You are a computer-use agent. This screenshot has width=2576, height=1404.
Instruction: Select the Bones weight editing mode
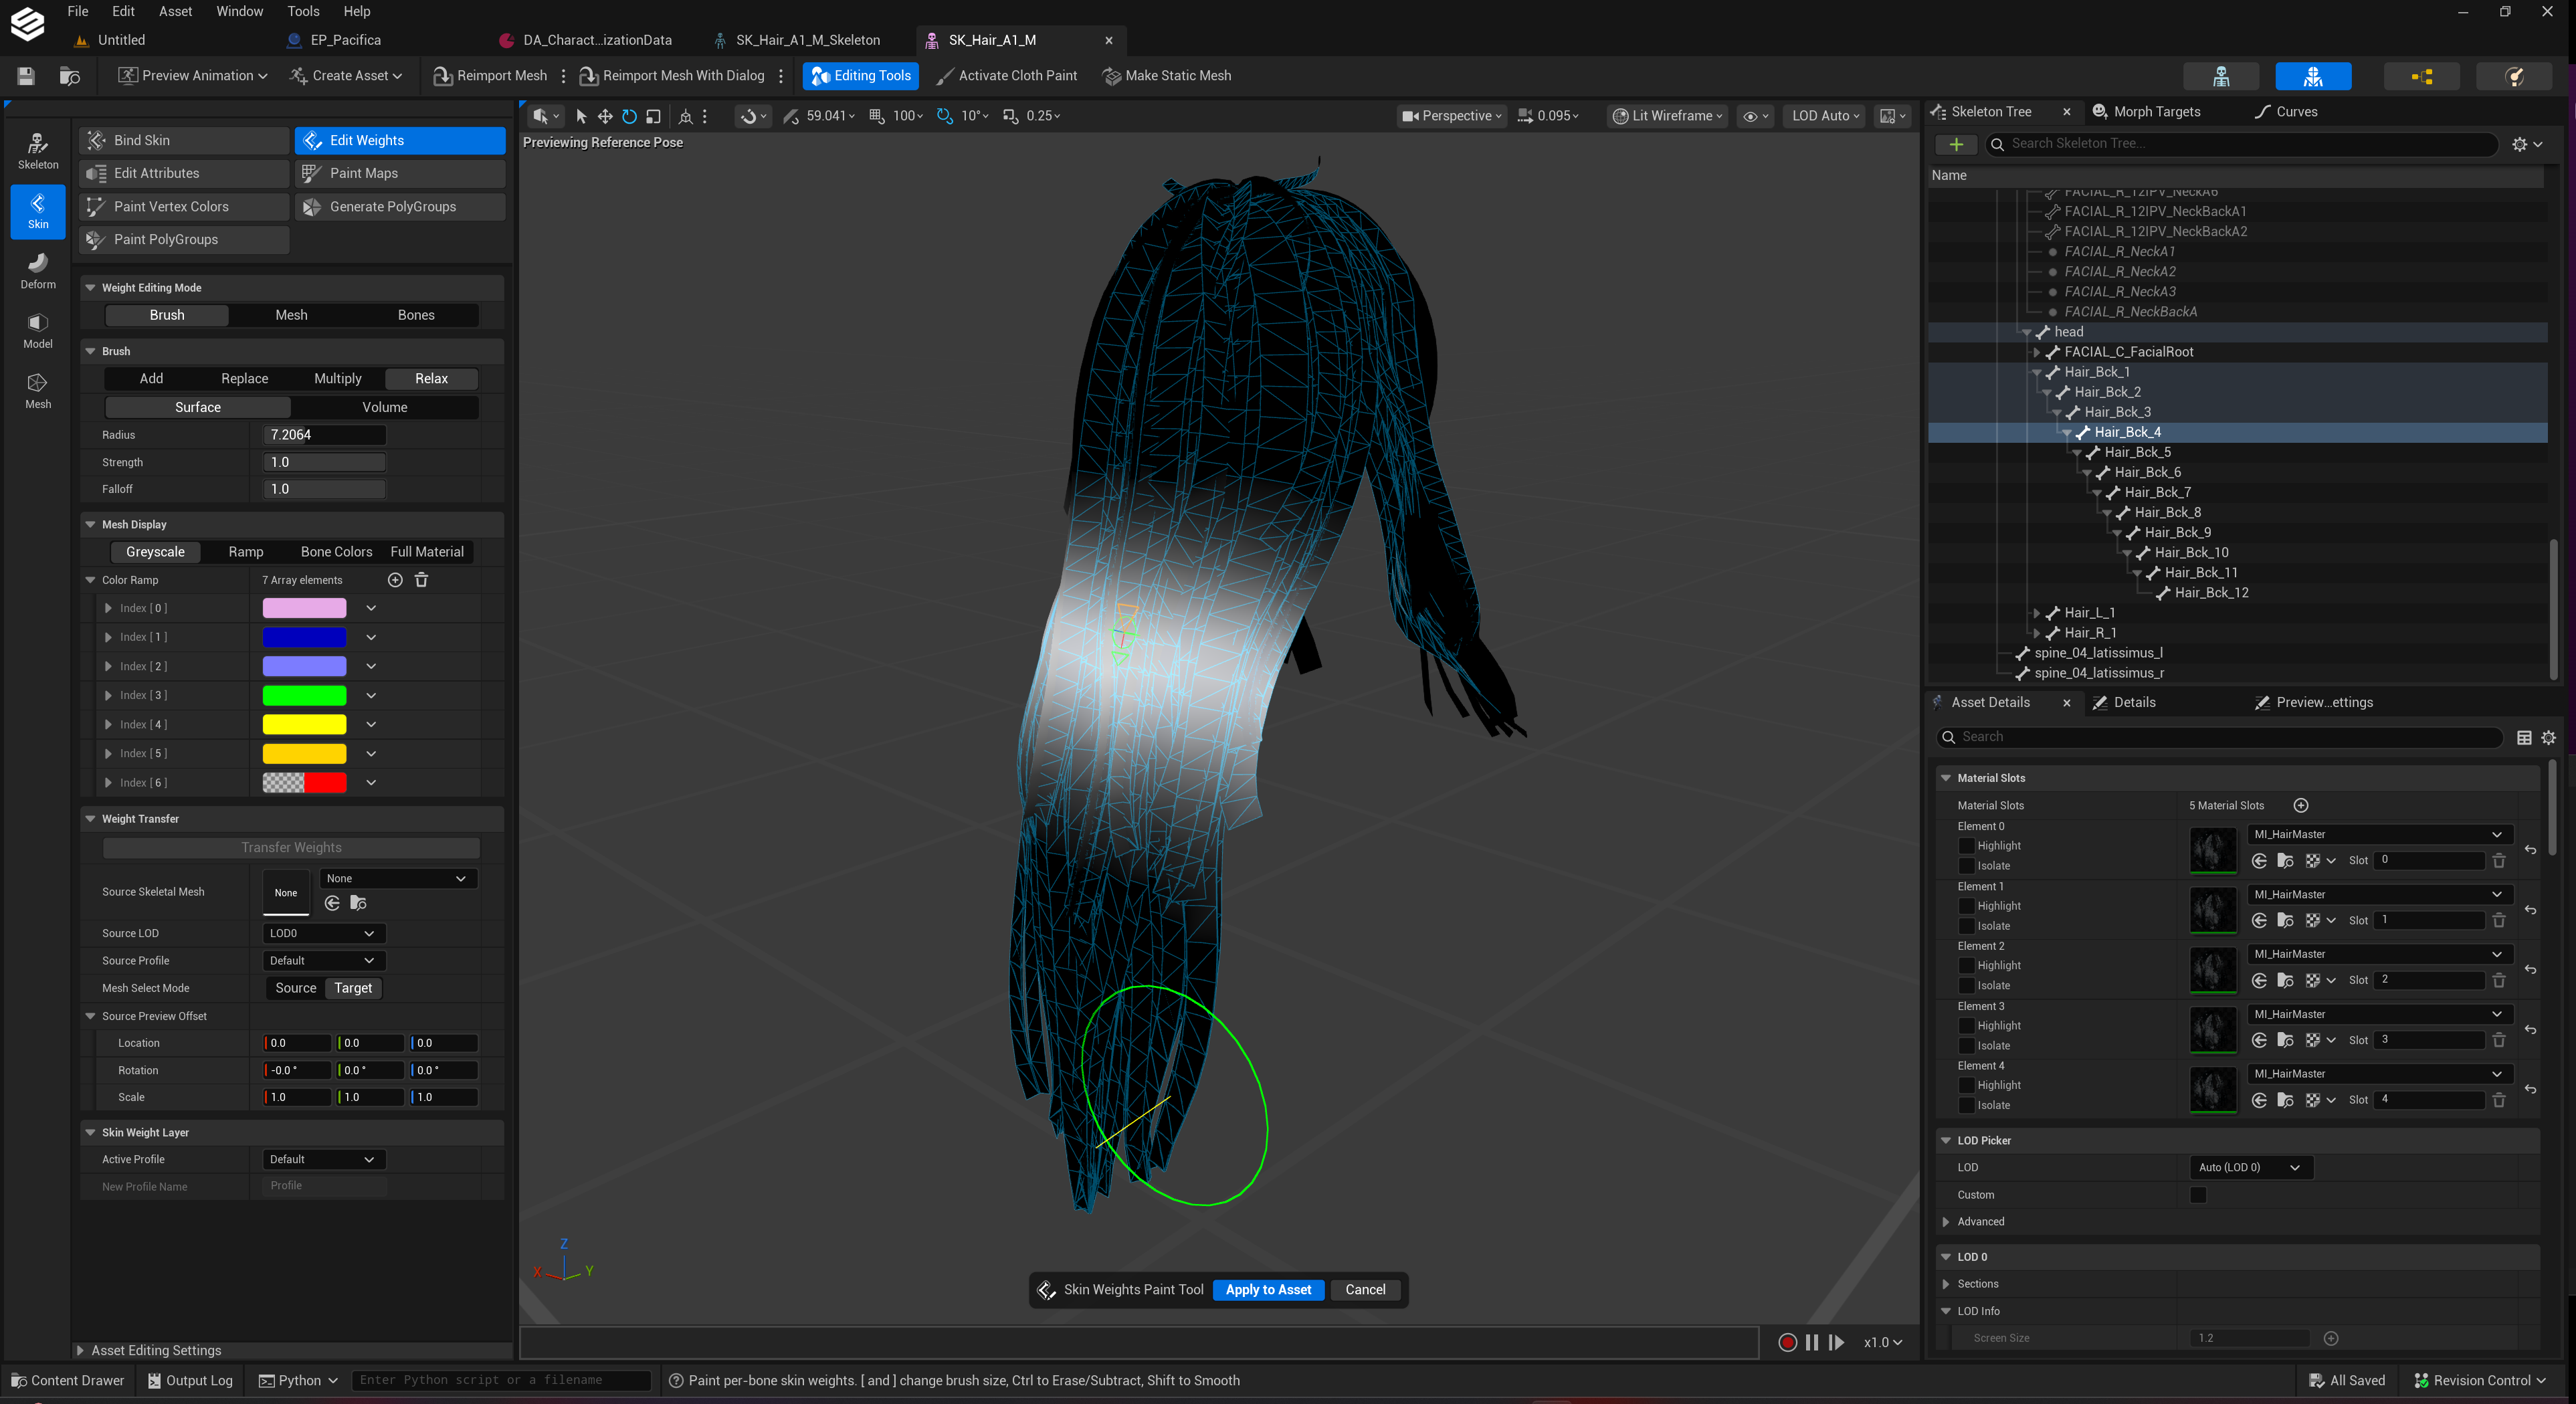coord(416,315)
